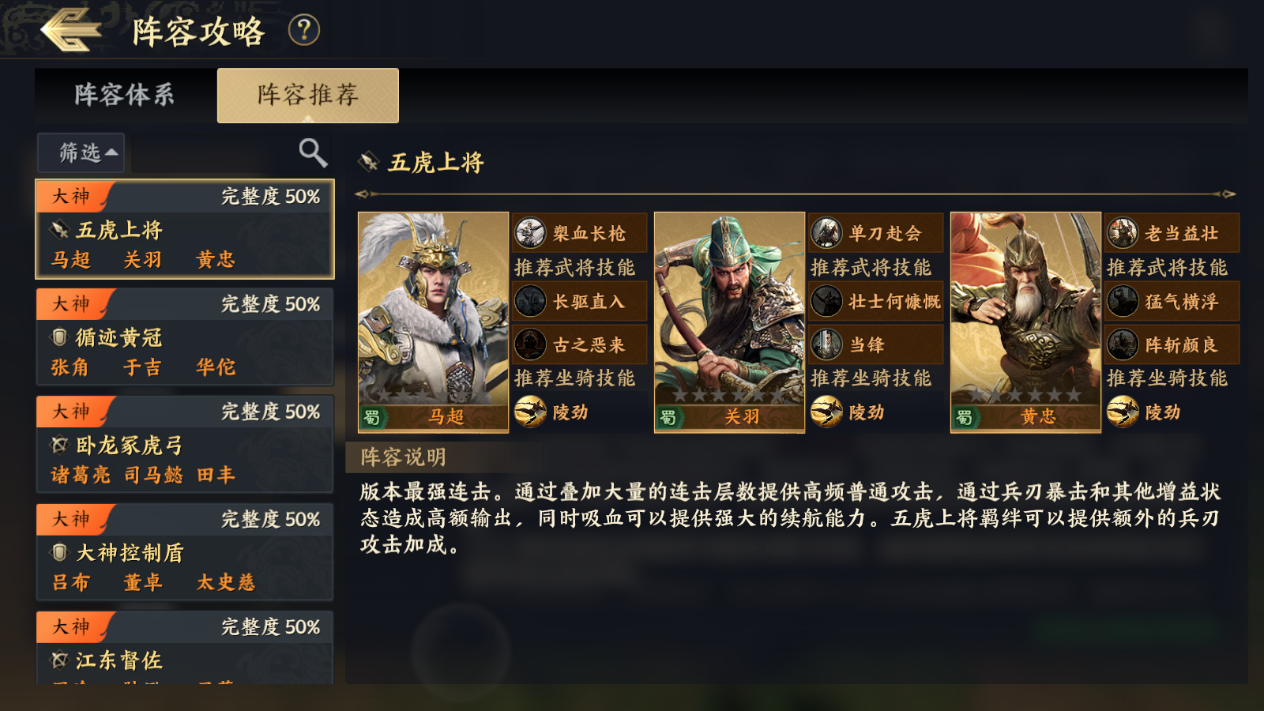The height and width of the screenshot is (711, 1264).
Task: Select the 槊血长枪 skill icon
Action: point(530,233)
